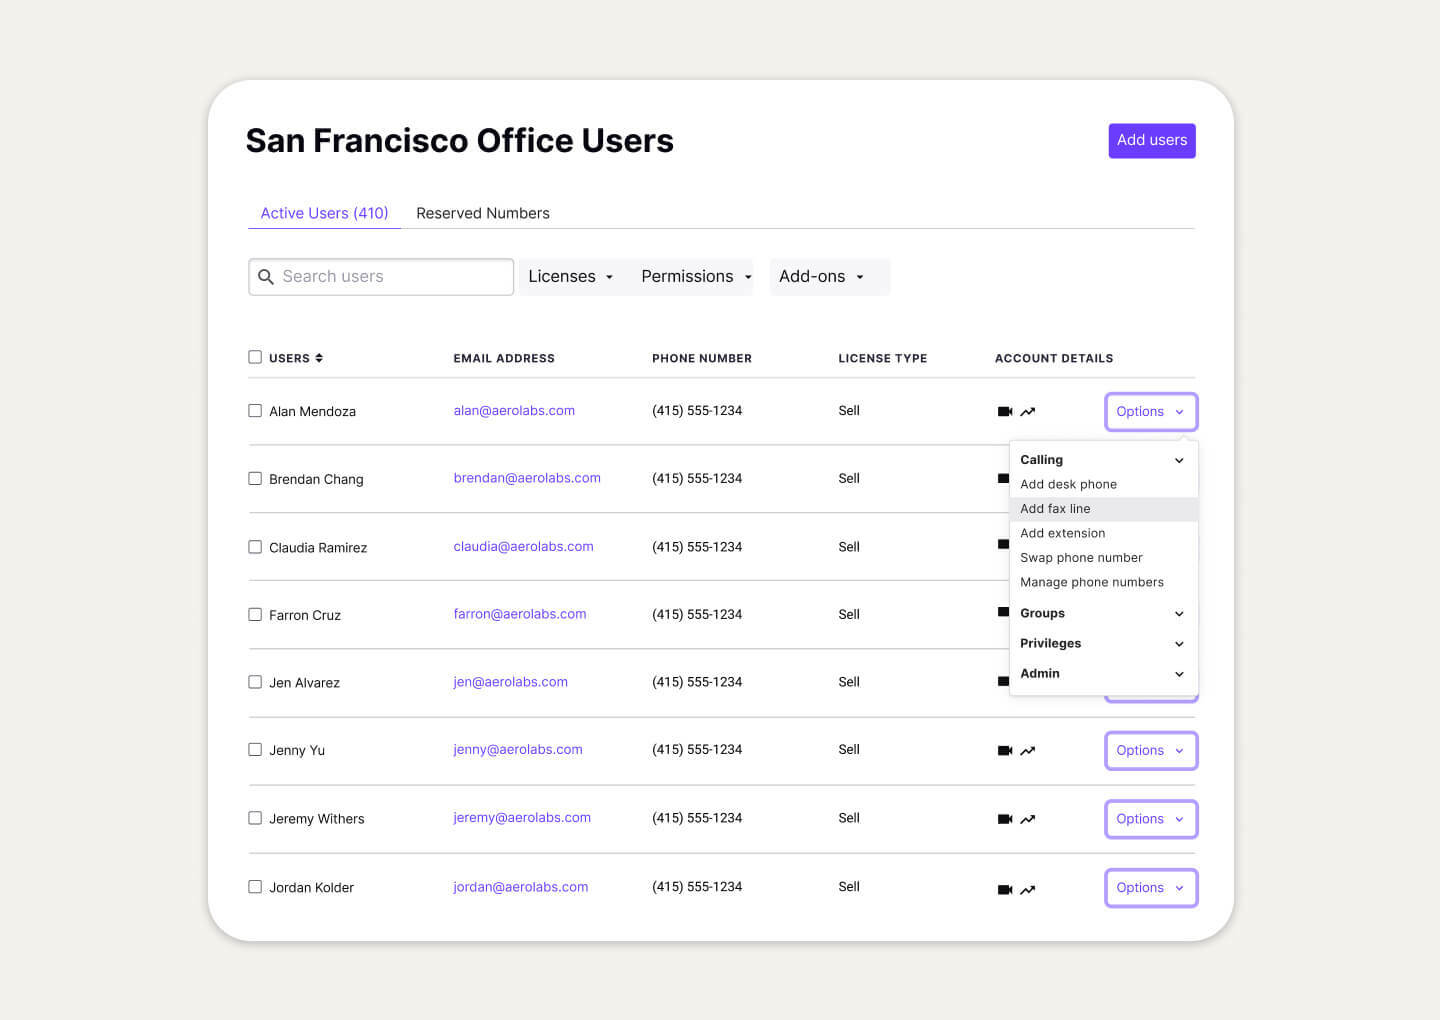
Task: Click the sort arrows beside USERS header
Action: (320, 357)
